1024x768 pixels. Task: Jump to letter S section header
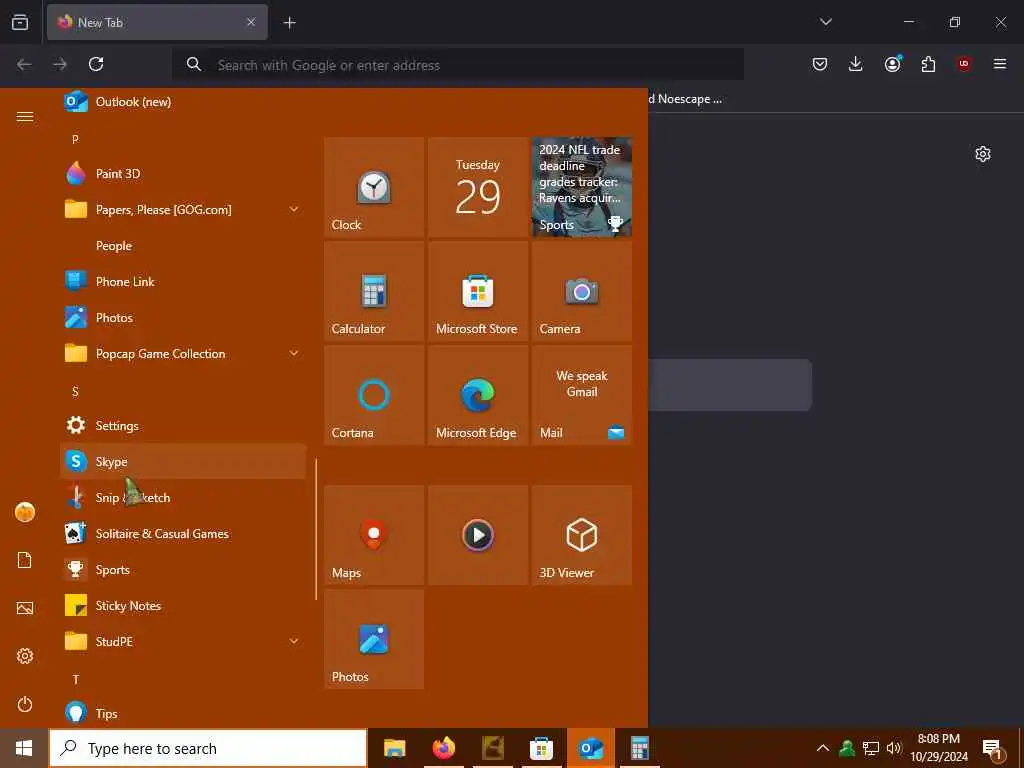tap(75, 391)
